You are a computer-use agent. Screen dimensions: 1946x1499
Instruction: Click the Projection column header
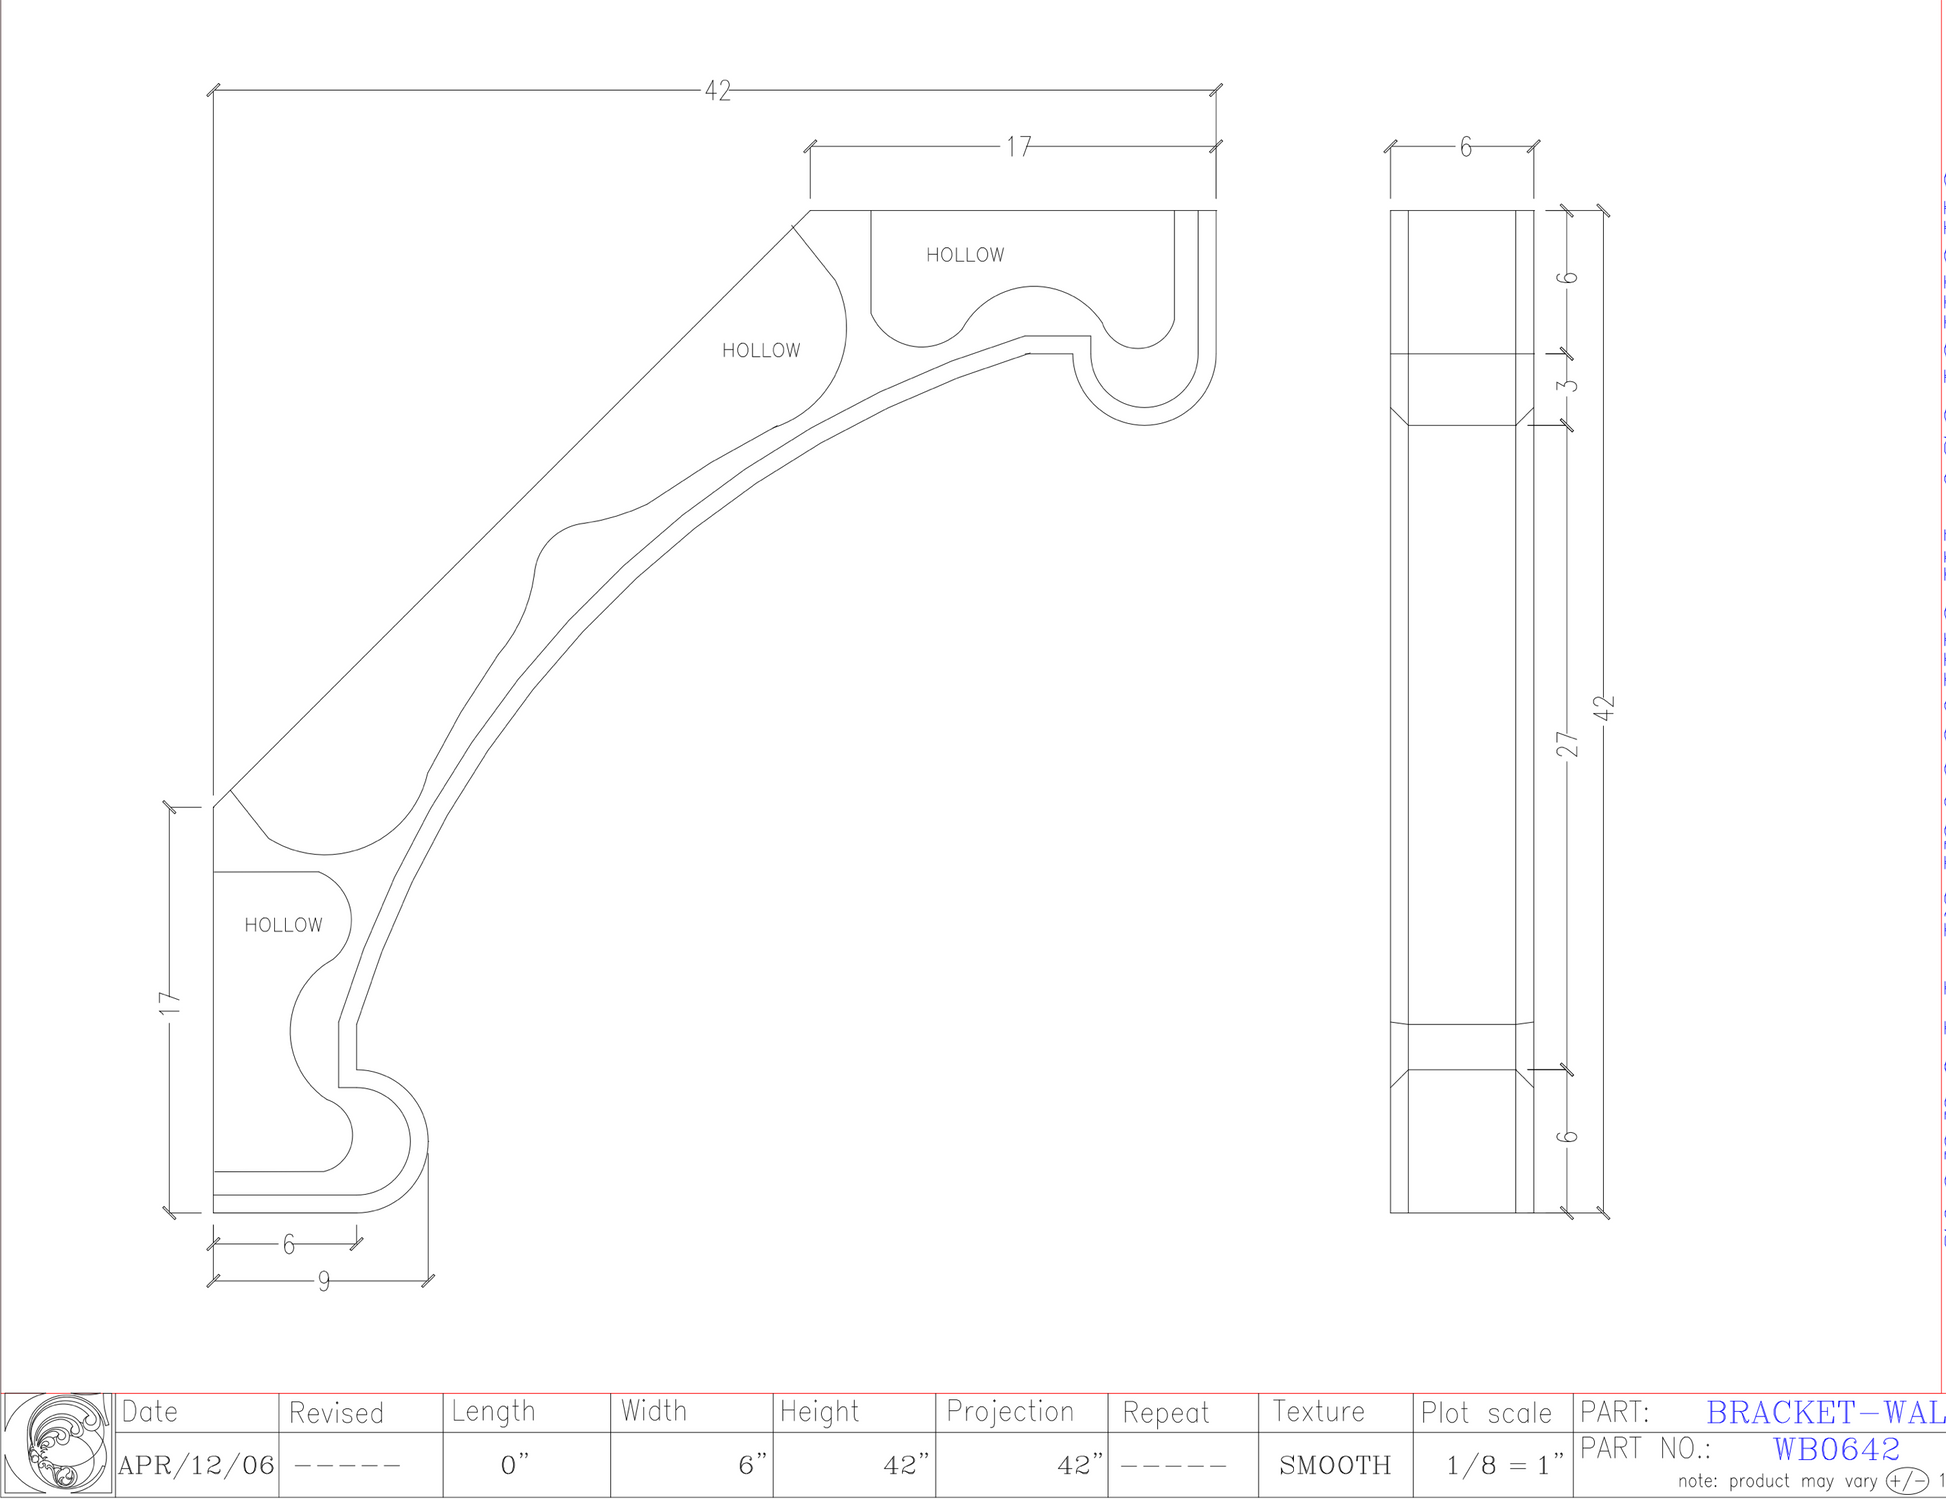pyautogui.click(x=1010, y=1412)
